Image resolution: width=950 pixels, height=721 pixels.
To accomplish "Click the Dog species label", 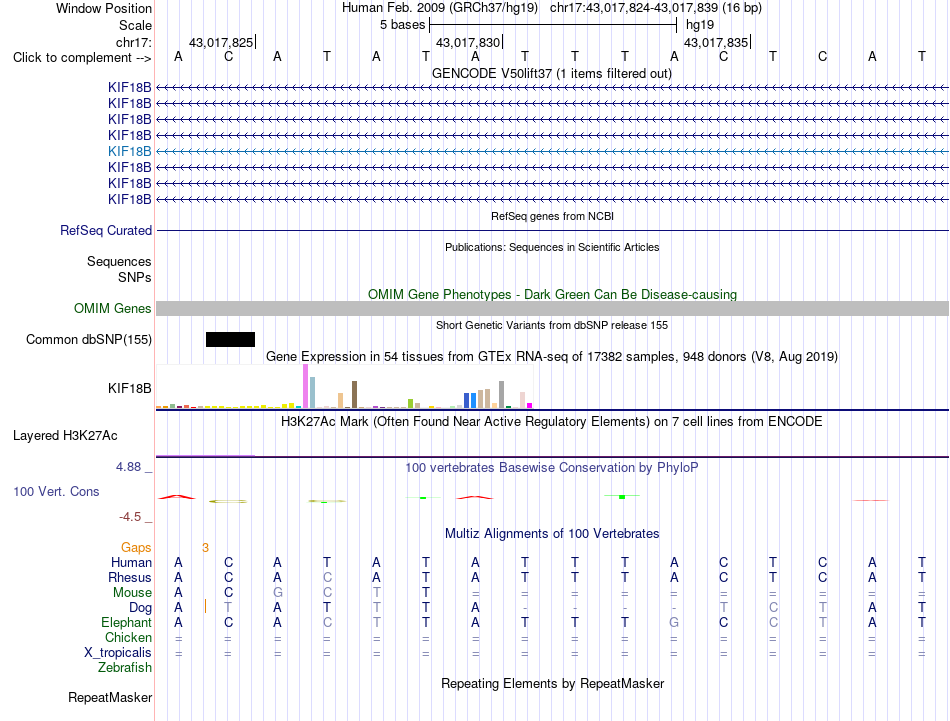I will 140,608.
